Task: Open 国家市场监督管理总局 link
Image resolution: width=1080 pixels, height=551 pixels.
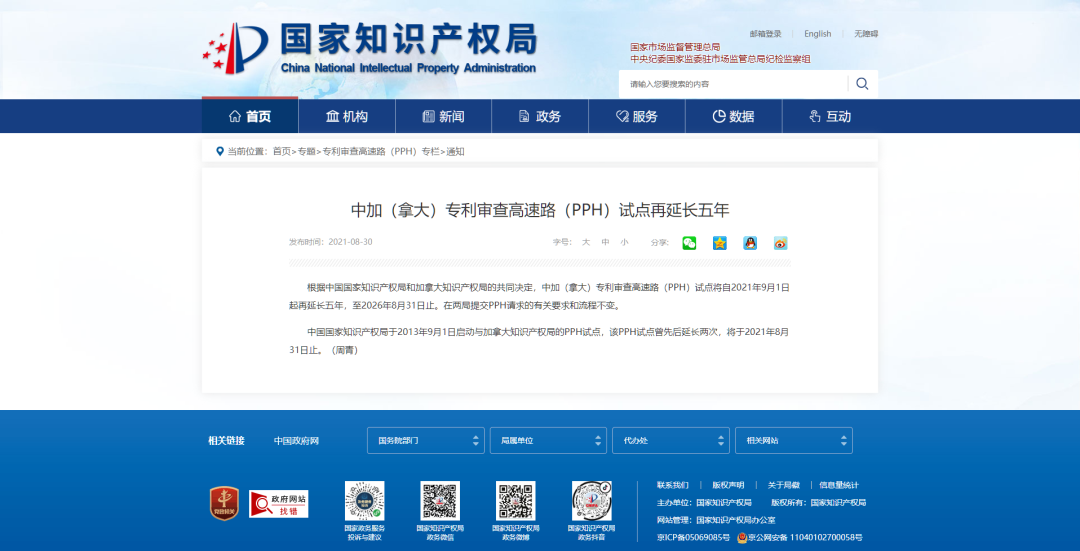Action: pos(675,47)
